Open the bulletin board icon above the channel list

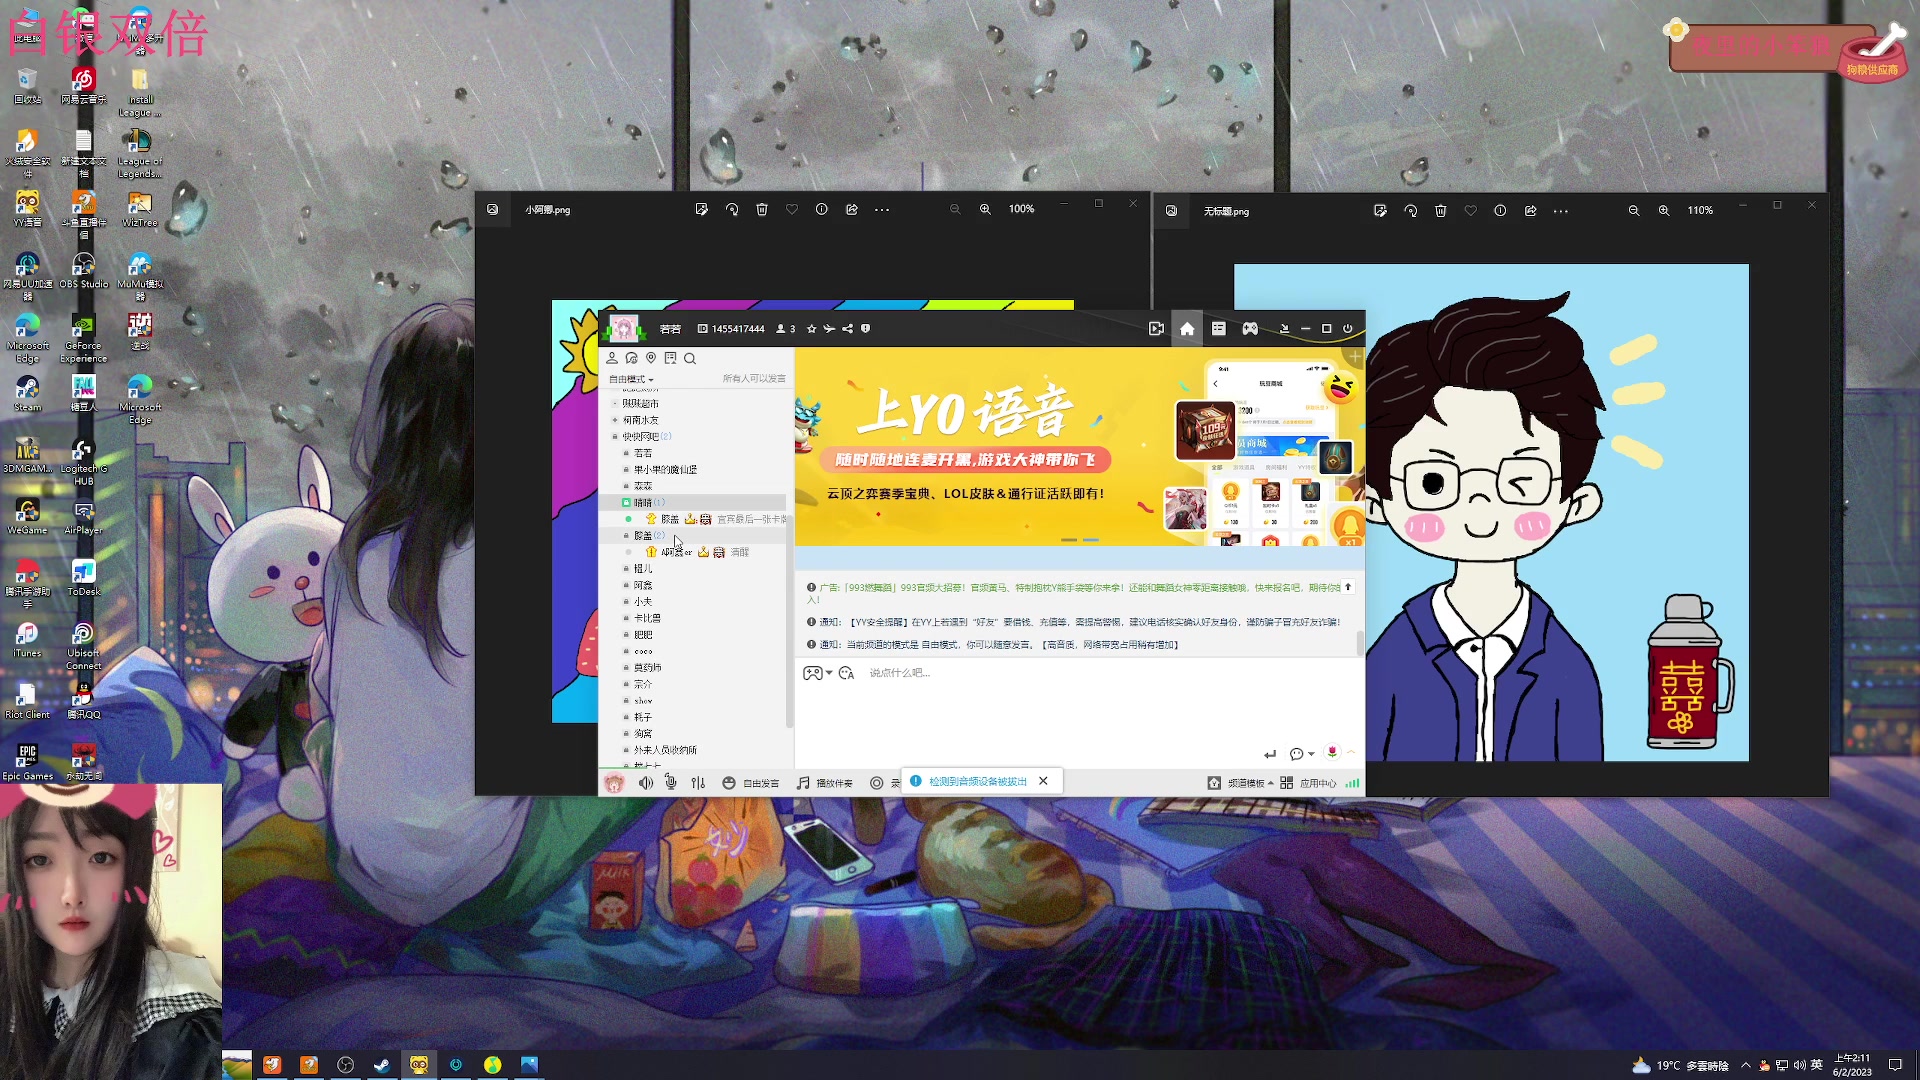point(671,358)
